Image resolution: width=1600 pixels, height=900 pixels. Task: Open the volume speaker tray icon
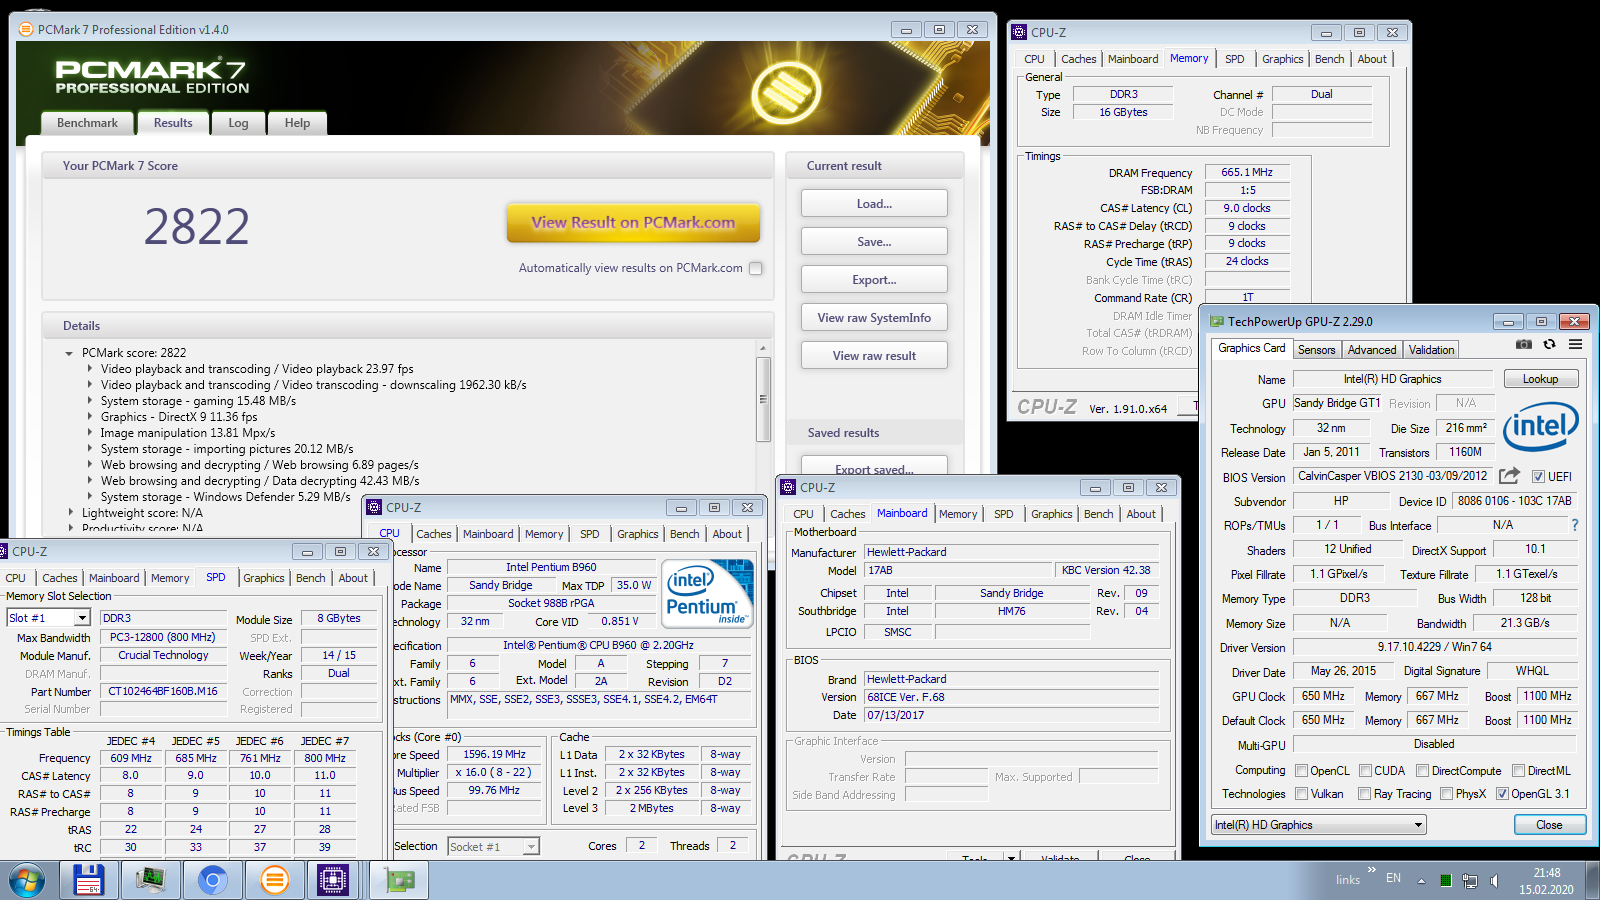[1494, 881]
